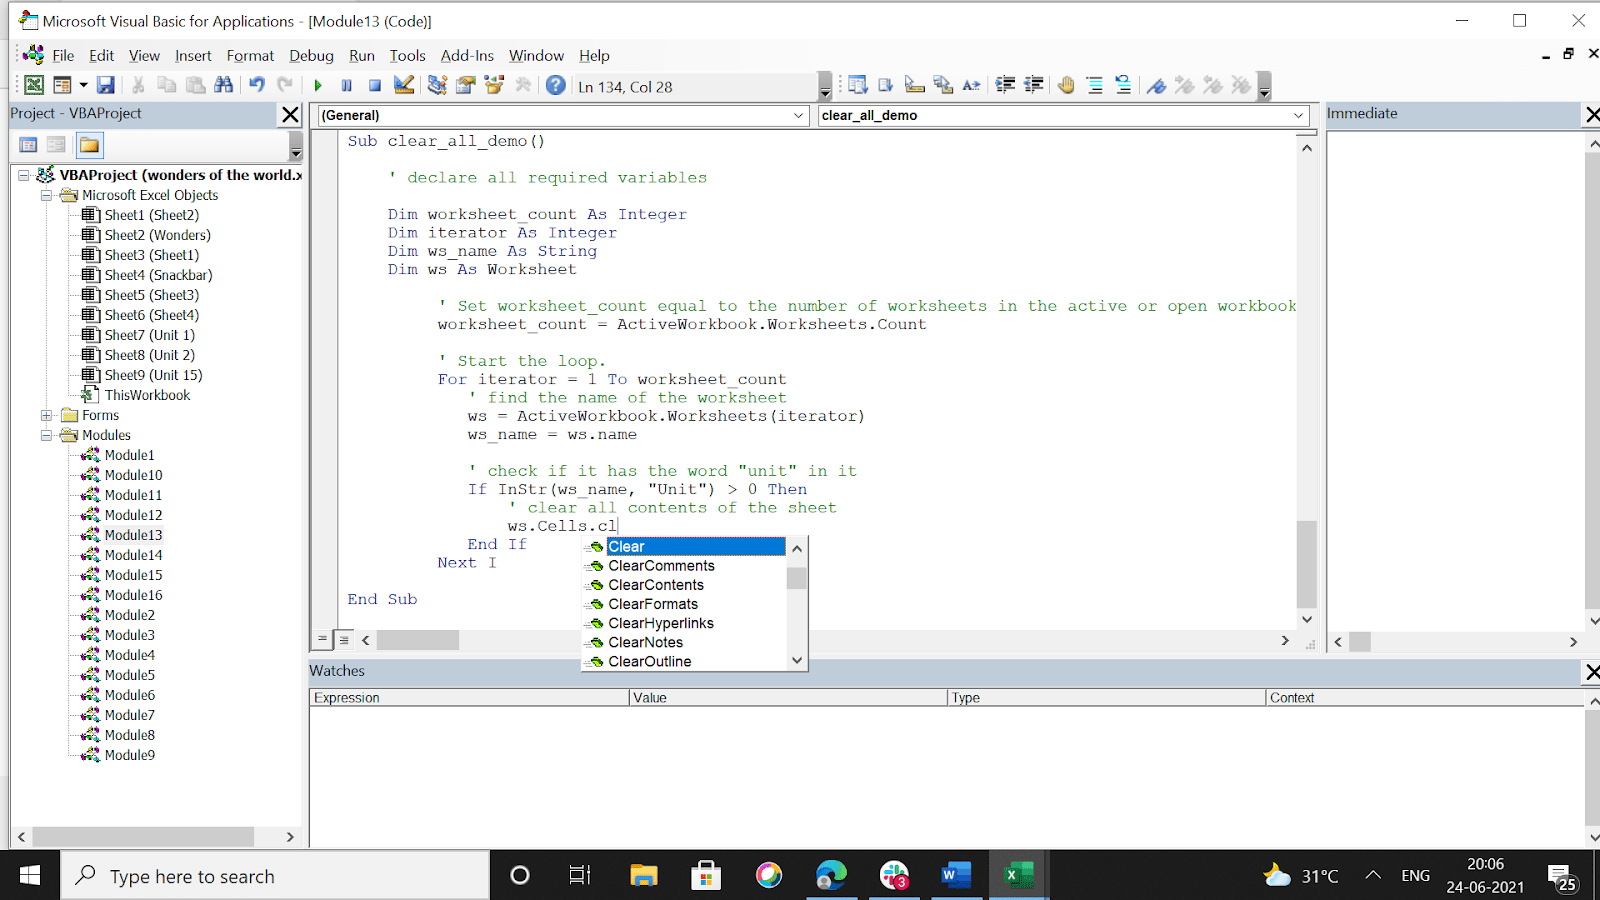Click the Break pause icon in toolbar
This screenshot has height=900, width=1600.
(x=346, y=86)
